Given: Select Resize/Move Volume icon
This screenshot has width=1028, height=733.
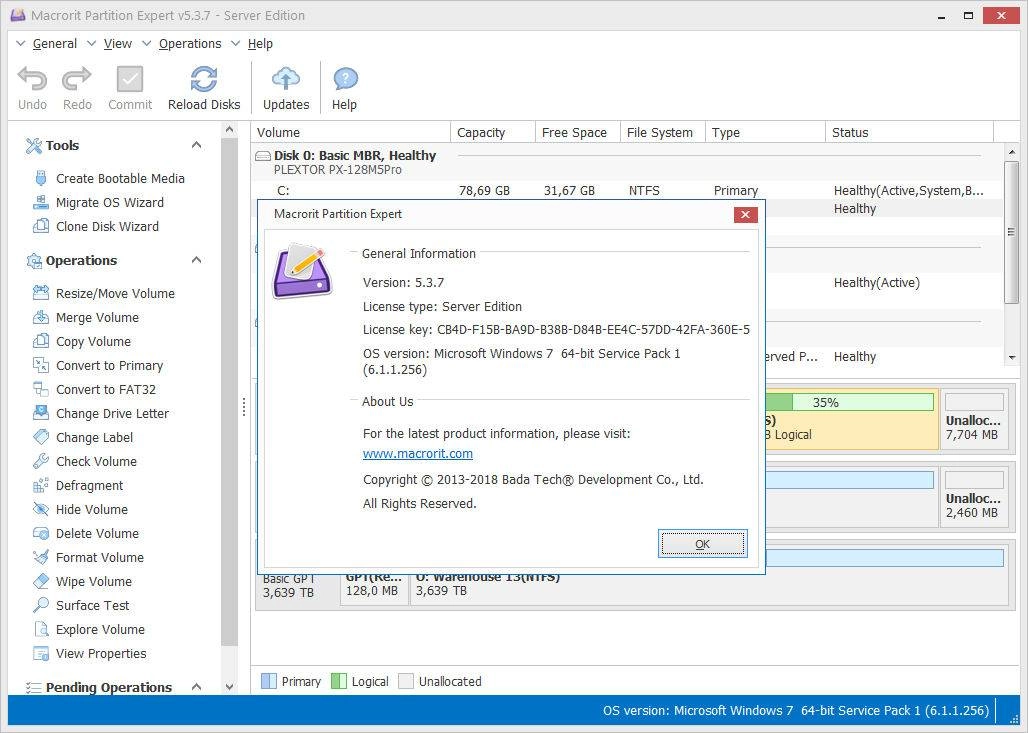Looking at the screenshot, I should click(41, 293).
